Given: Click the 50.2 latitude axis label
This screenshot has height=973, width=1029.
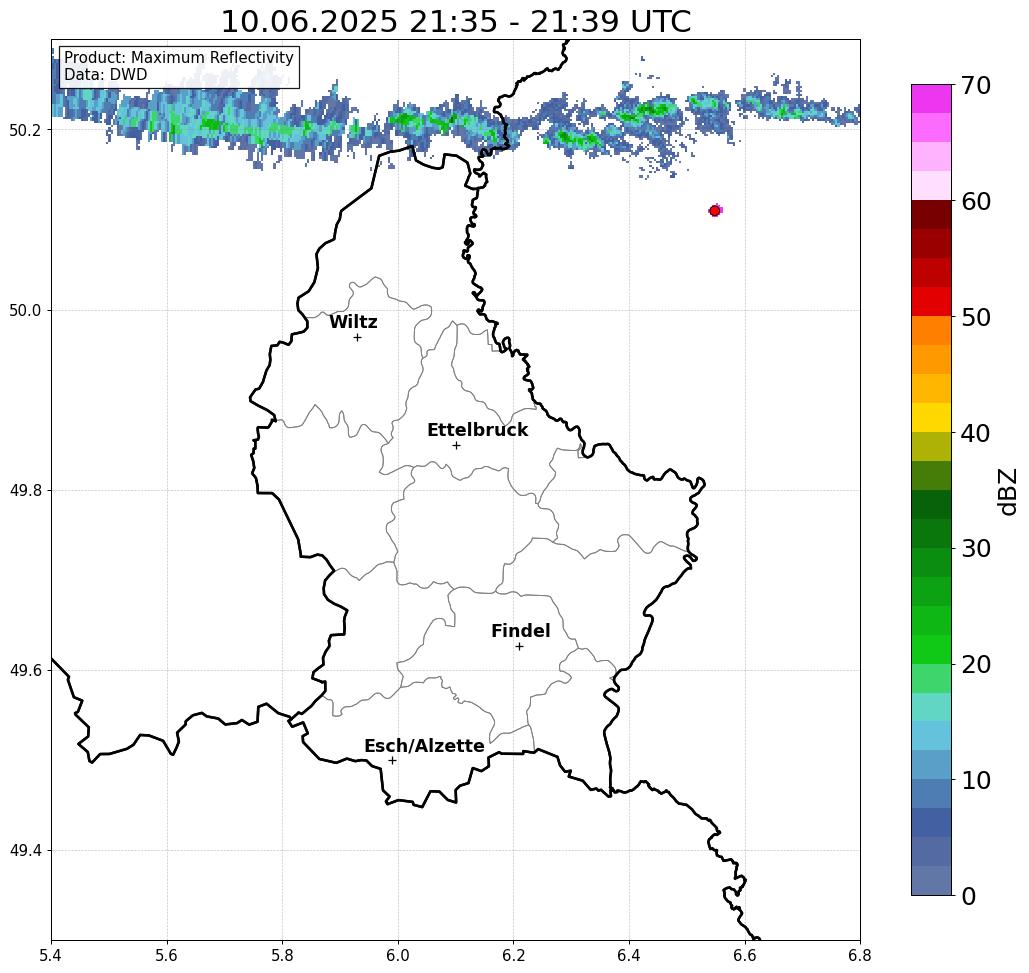Looking at the screenshot, I should point(25,131).
